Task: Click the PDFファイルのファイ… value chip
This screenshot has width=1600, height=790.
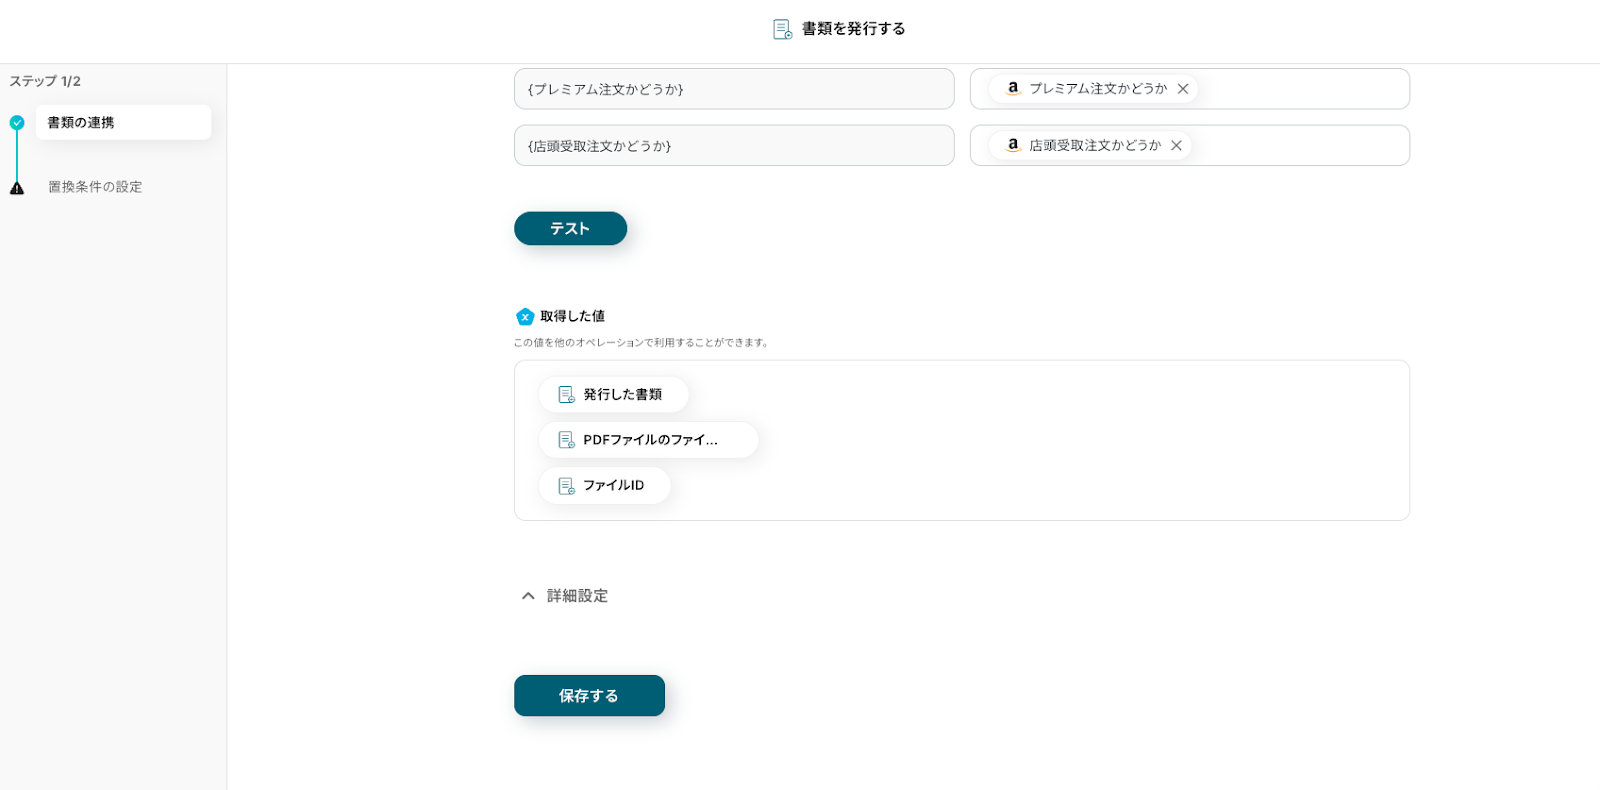Action: [649, 440]
